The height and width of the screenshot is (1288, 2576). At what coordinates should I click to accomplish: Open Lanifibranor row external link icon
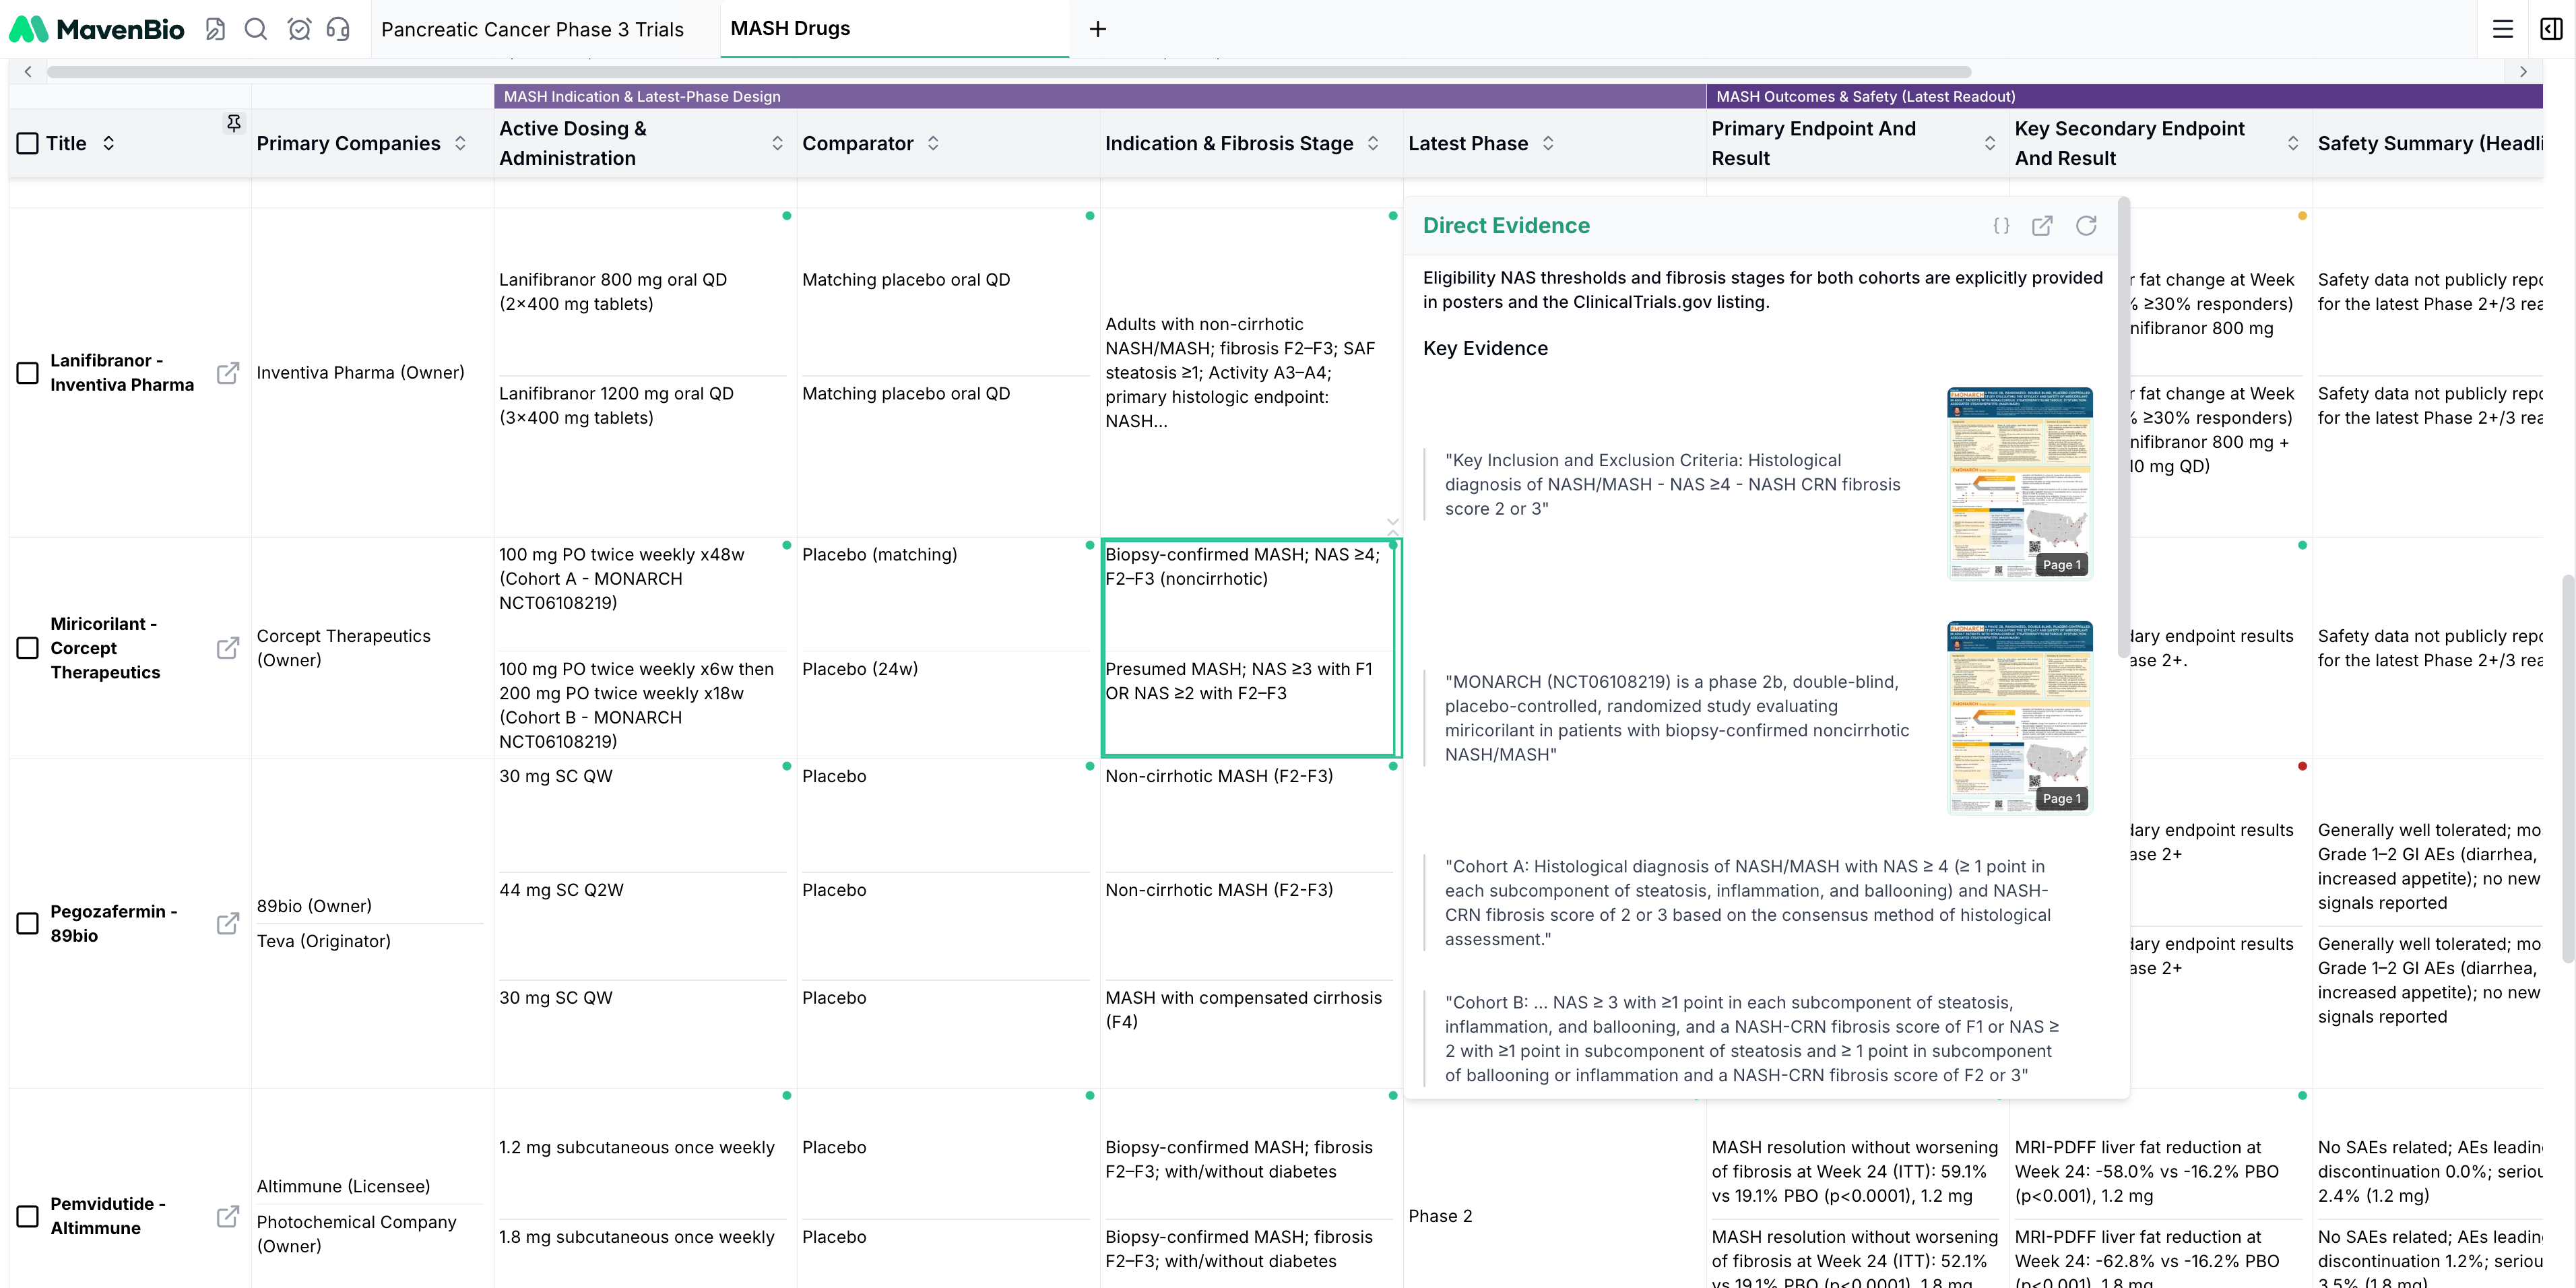pos(228,373)
